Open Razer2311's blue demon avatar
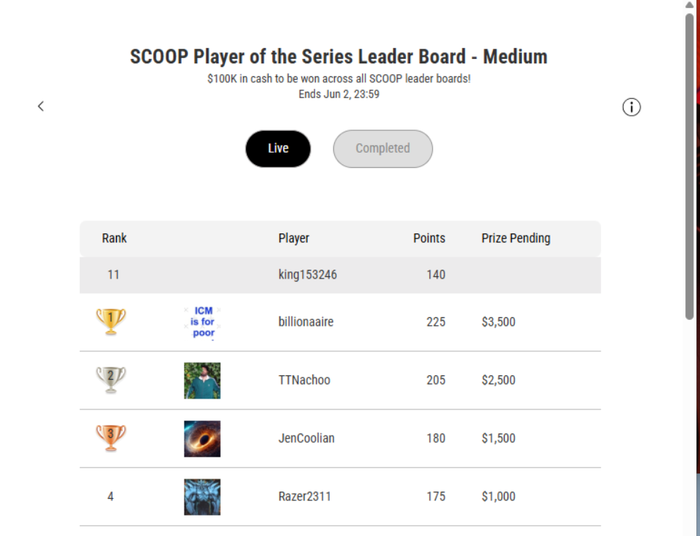700x536 pixels. coord(202,497)
